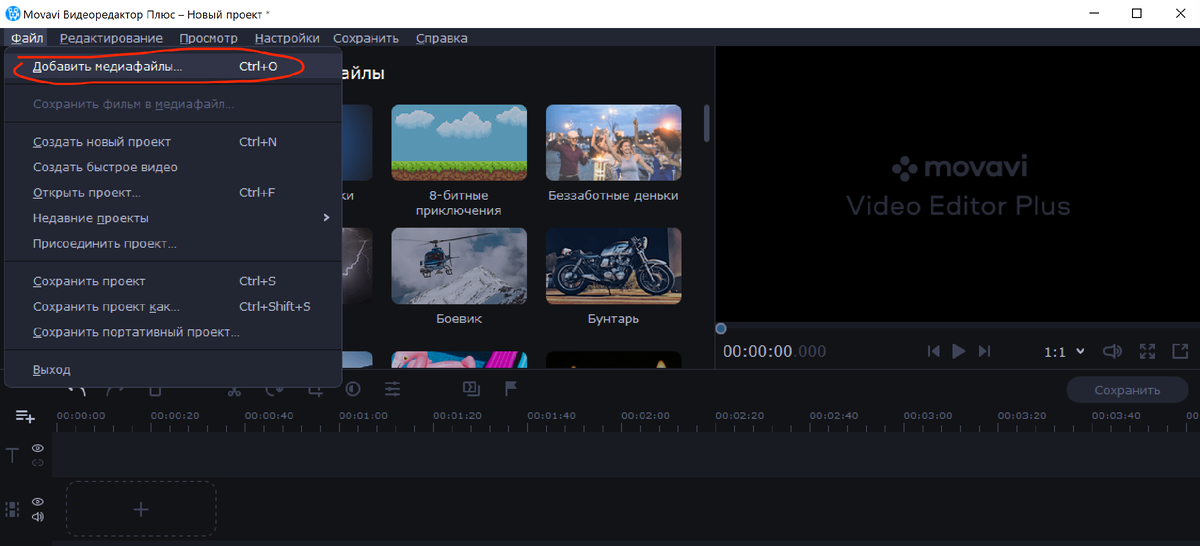This screenshot has height=546, width=1200.
Task: Select the video track filmstrip icon
Action: click(13, 509)
